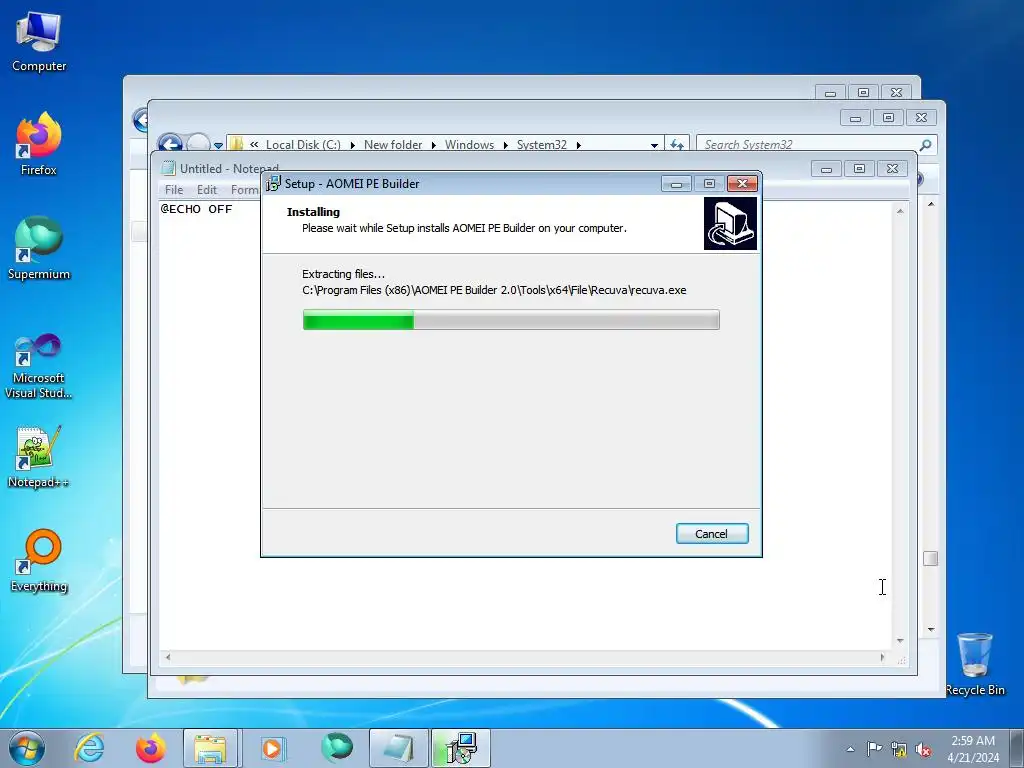Click the muted volume tray icon
Image resolution: width=1024 pixels, height=768 pixels.
(x=923, y=749)
